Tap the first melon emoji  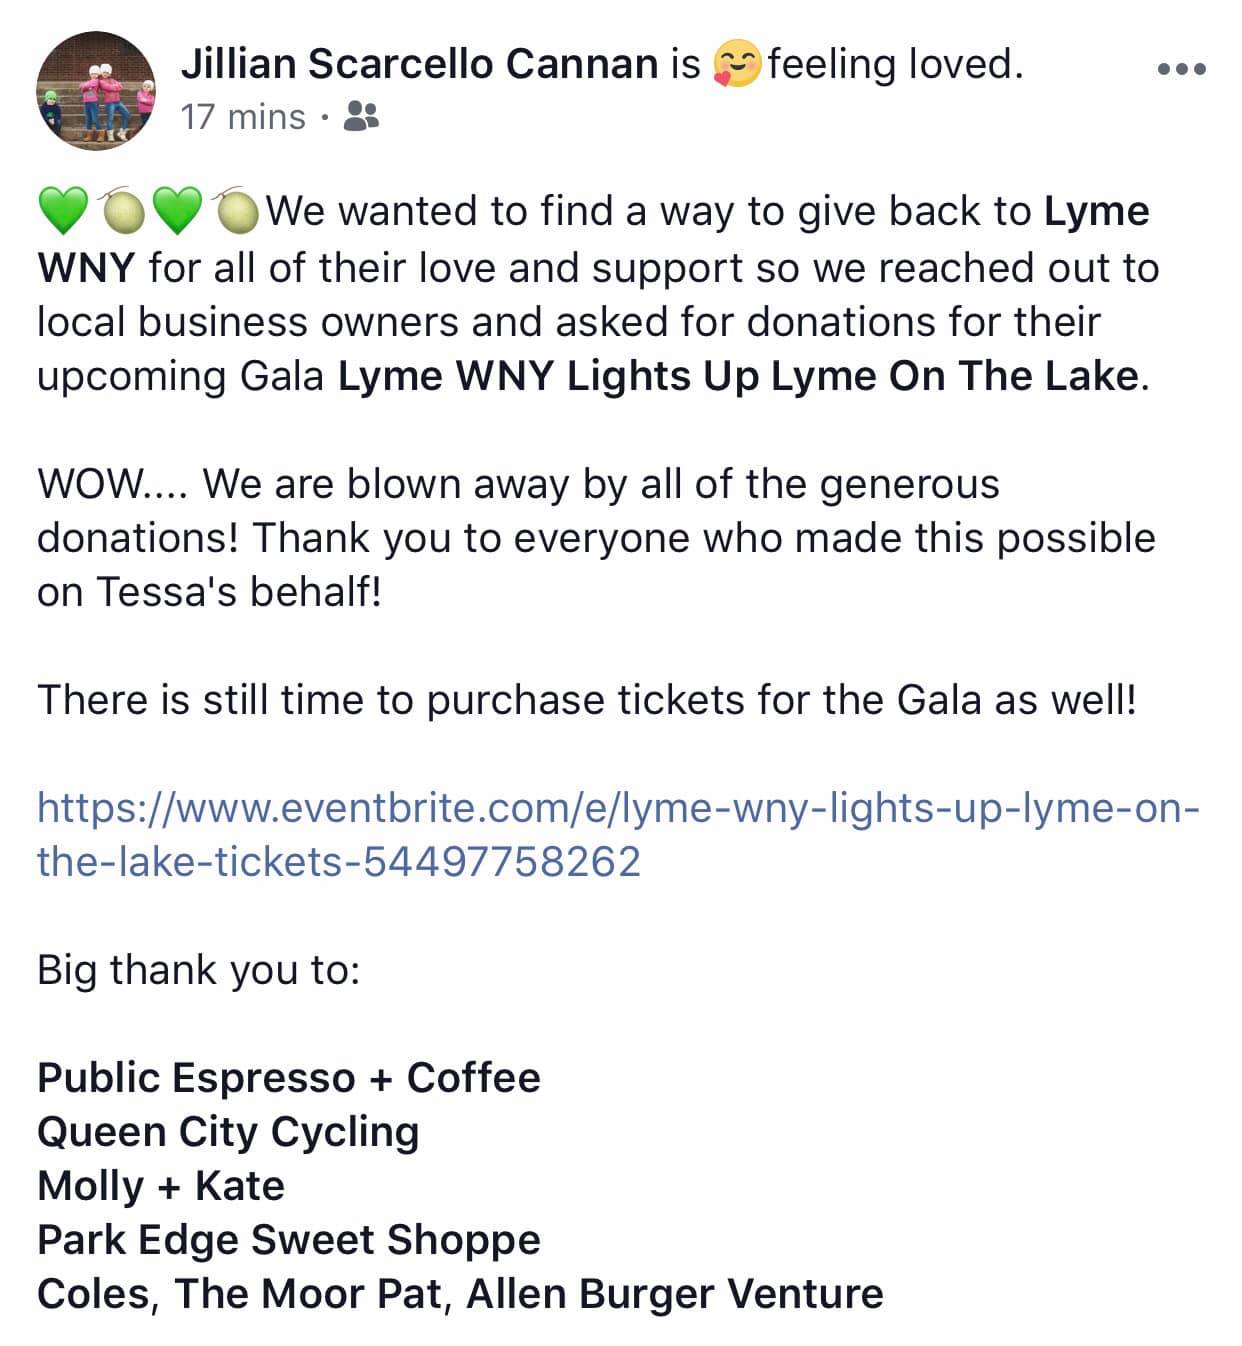[x=121, y=211]
